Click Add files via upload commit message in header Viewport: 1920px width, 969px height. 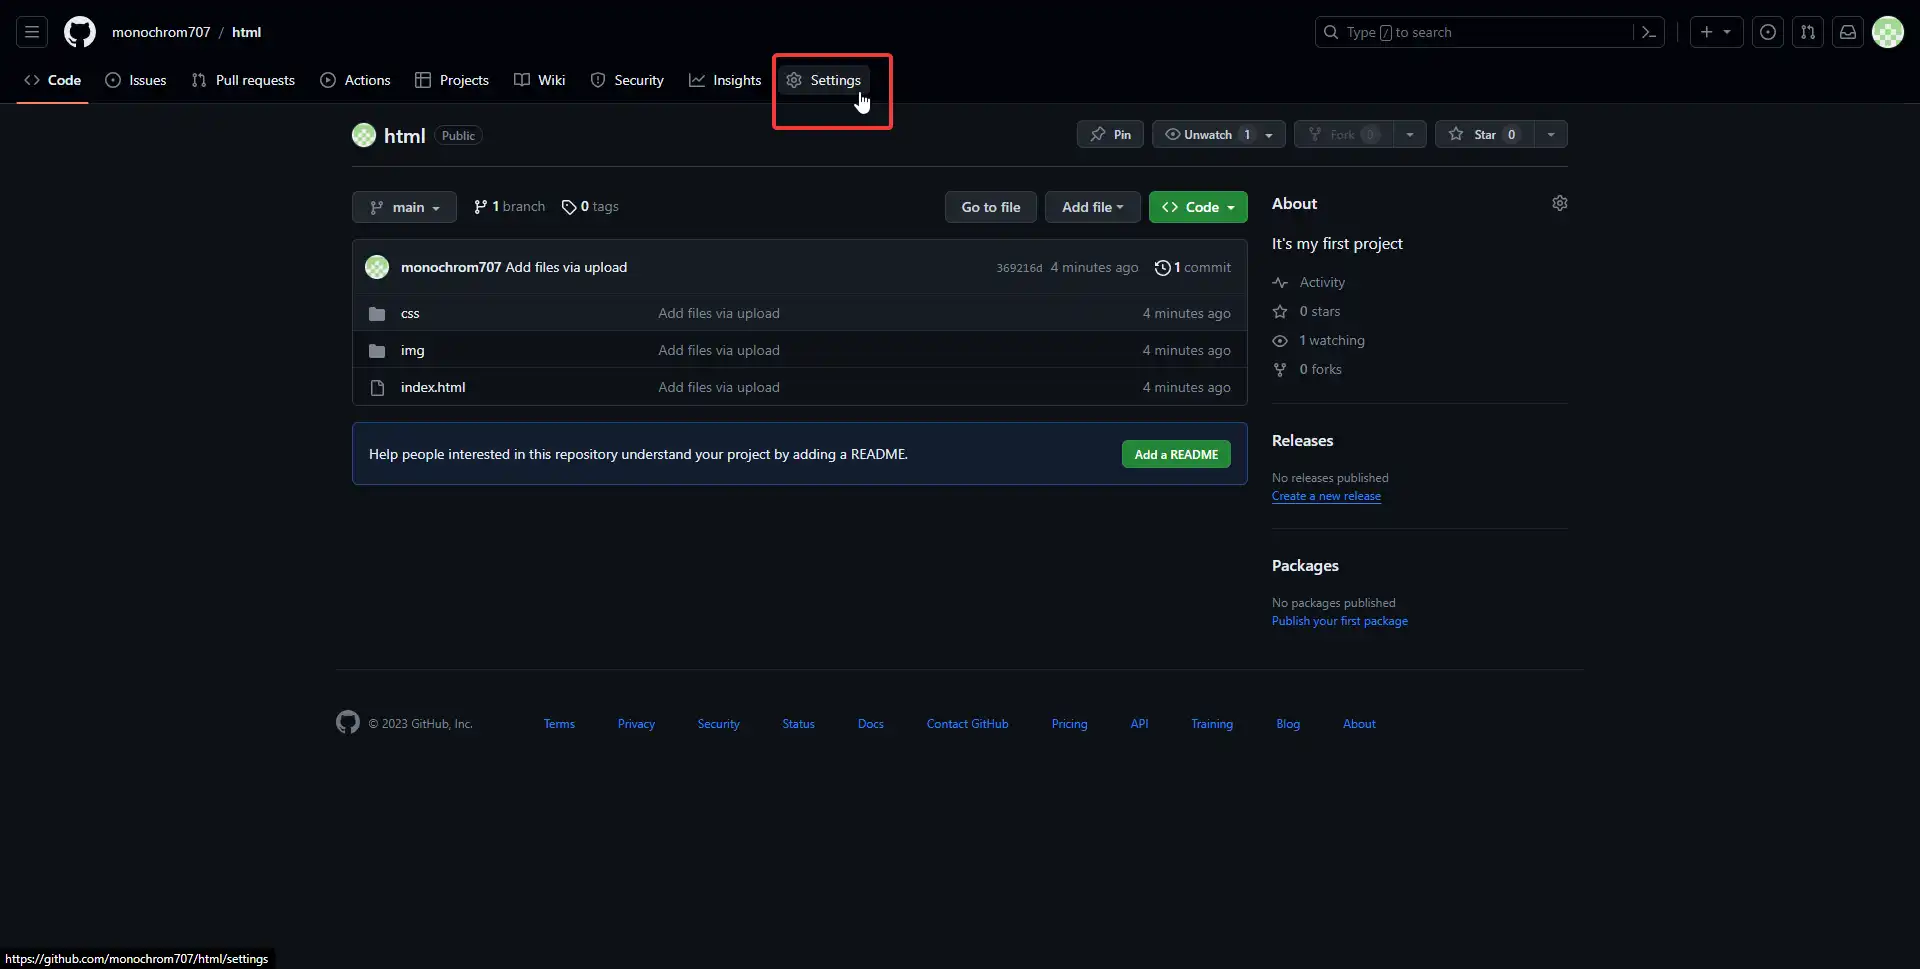pos(566,267)
